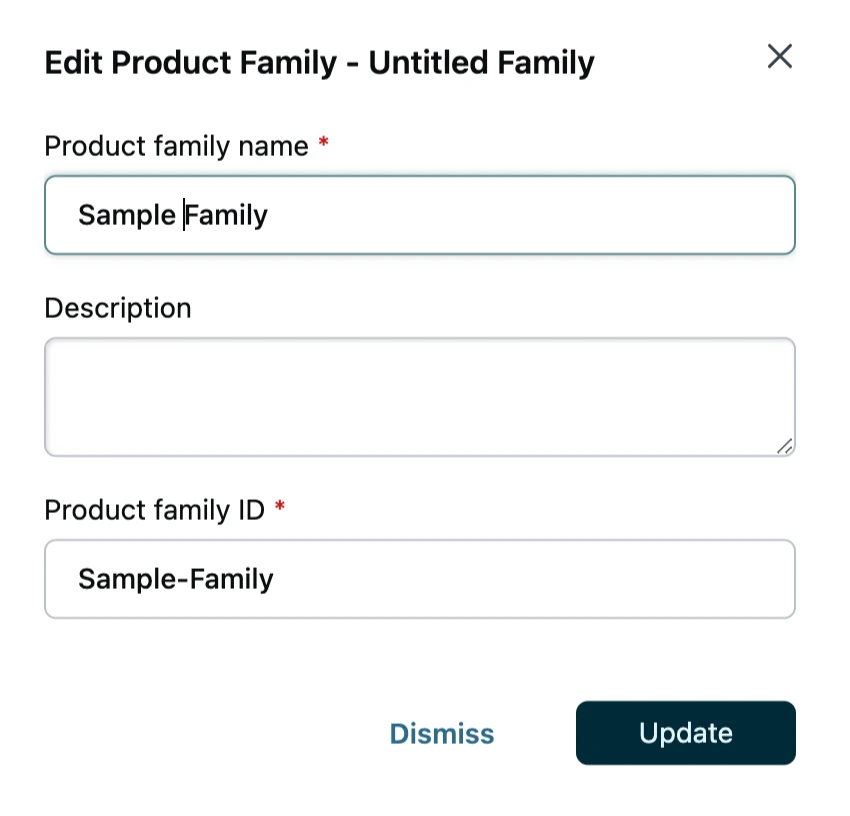The height and width of the screenshot is (816, 850).
Task: Place cursor after "Sample-Family" in the ID field
Action: tap(275, 579)
